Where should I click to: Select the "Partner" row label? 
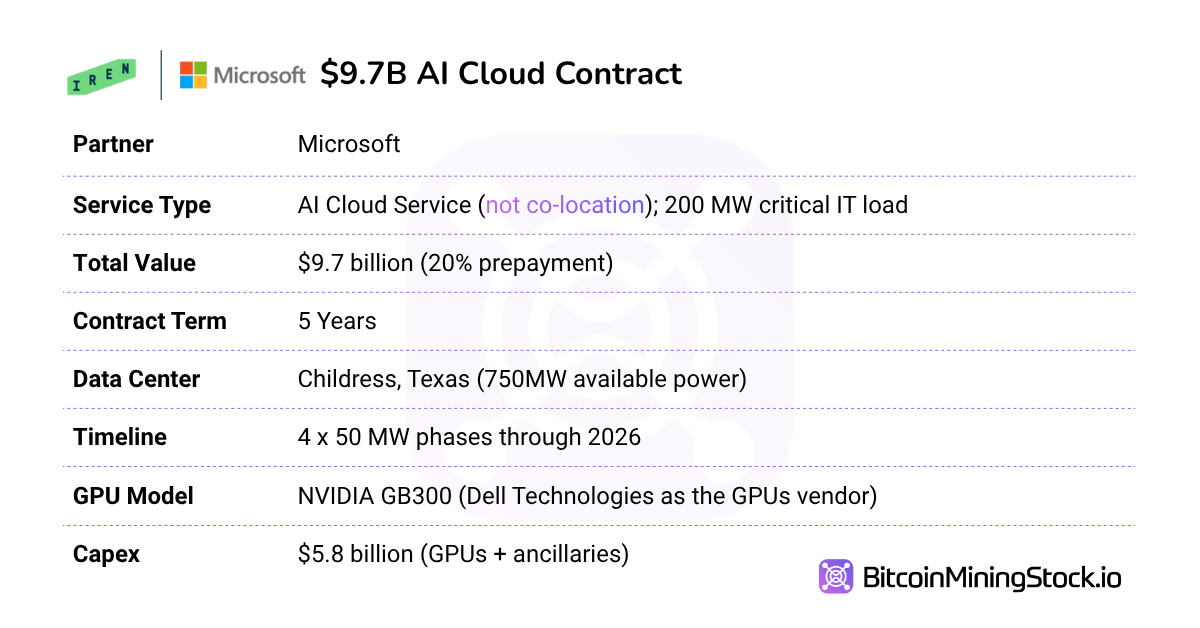tap(113, 144)
